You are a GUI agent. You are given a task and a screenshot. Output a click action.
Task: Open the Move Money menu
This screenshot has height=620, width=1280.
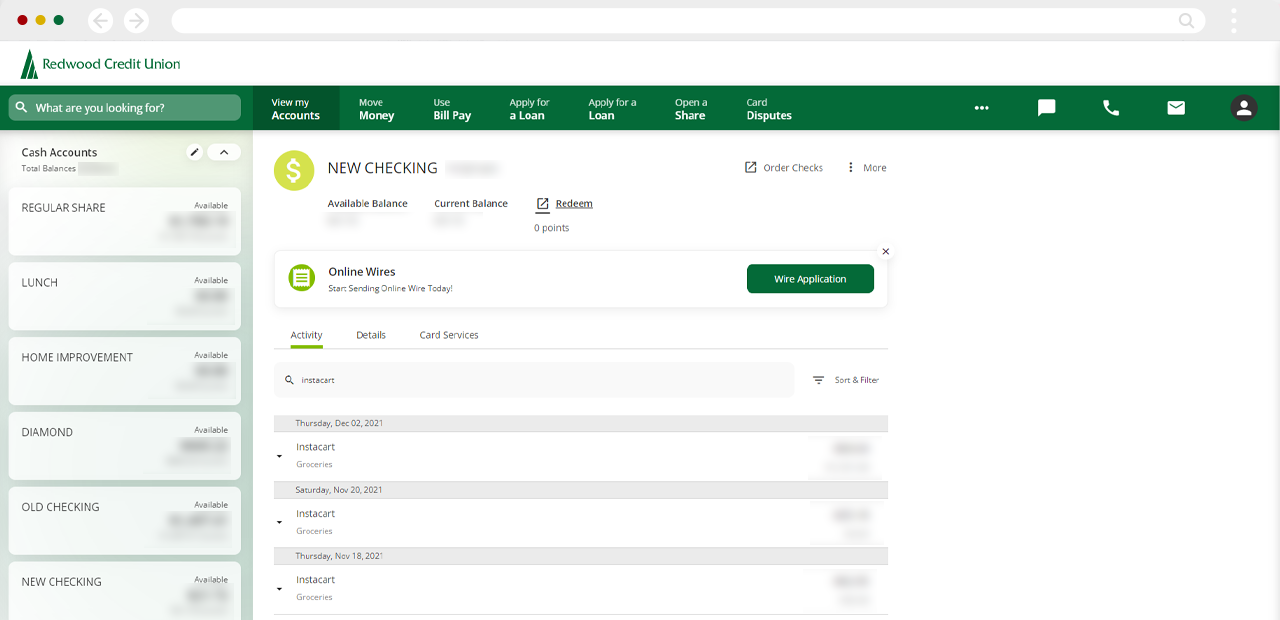click(376, 109)
